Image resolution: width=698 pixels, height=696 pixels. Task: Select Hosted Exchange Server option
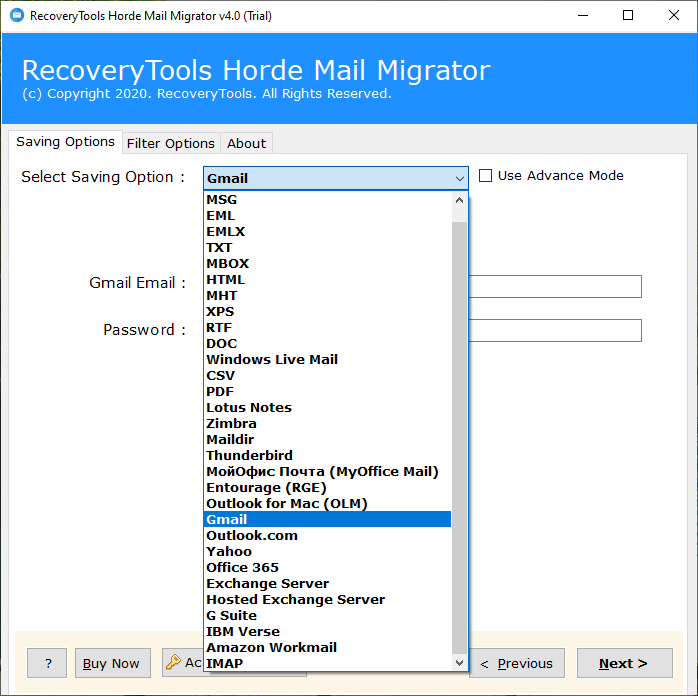point(328,600)
